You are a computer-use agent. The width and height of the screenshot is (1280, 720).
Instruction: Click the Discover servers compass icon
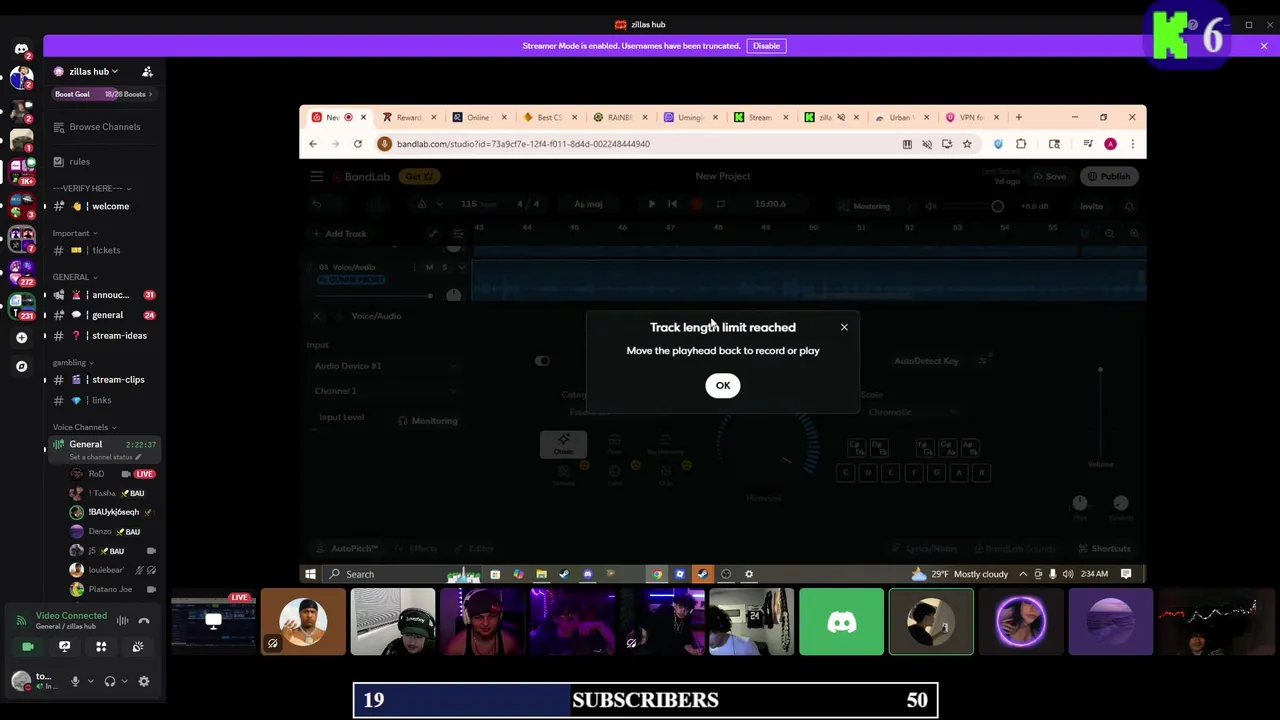(x=21, y=366)
